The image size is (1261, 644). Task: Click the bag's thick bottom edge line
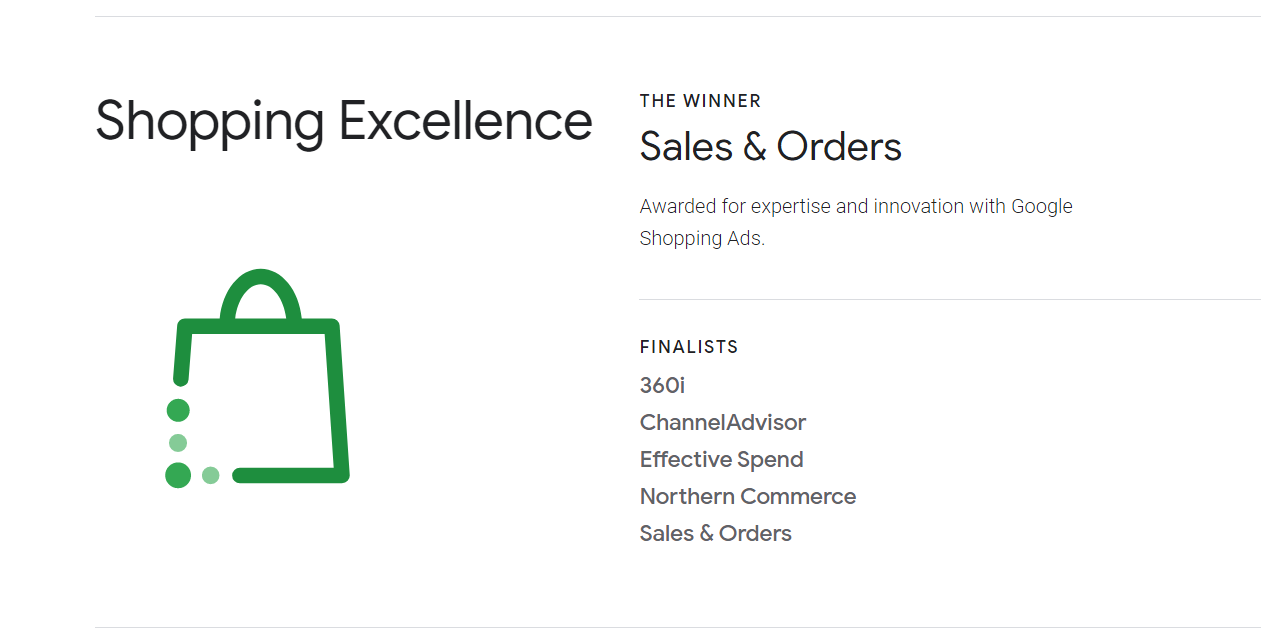[288, 475]
